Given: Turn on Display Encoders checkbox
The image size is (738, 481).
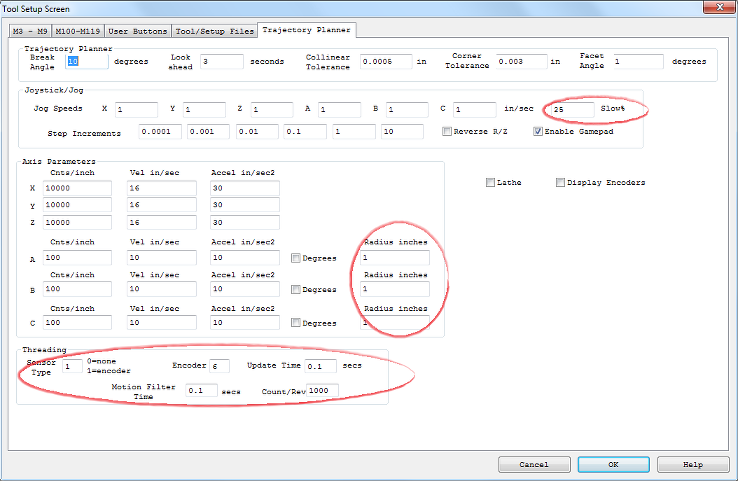Looking at the screenshot, I should coord(560,183).
